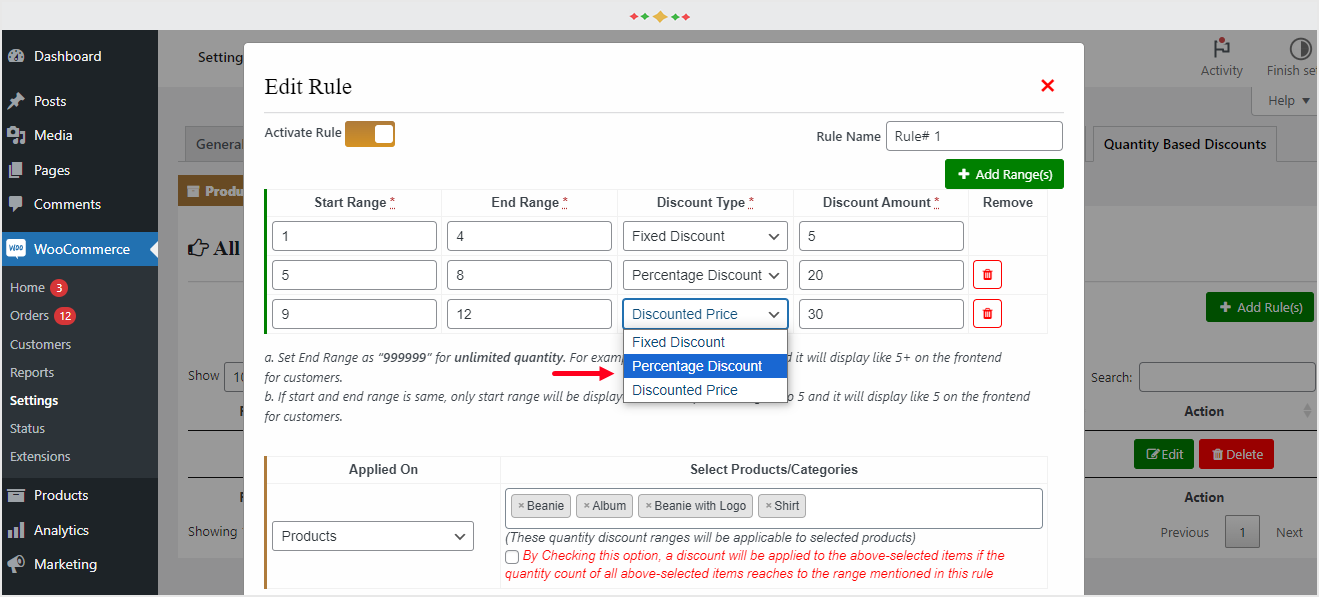Viewport: 1319px width, 597px height.
Task: Disable the Activate Rule toggle
Action: (x=370, y=132)
